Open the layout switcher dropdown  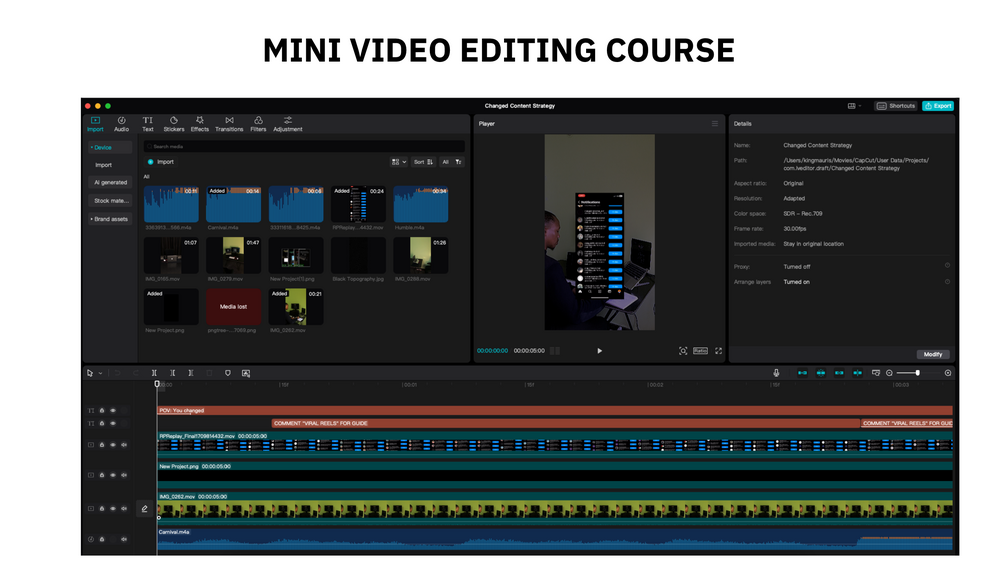click(x=854, y=106)
